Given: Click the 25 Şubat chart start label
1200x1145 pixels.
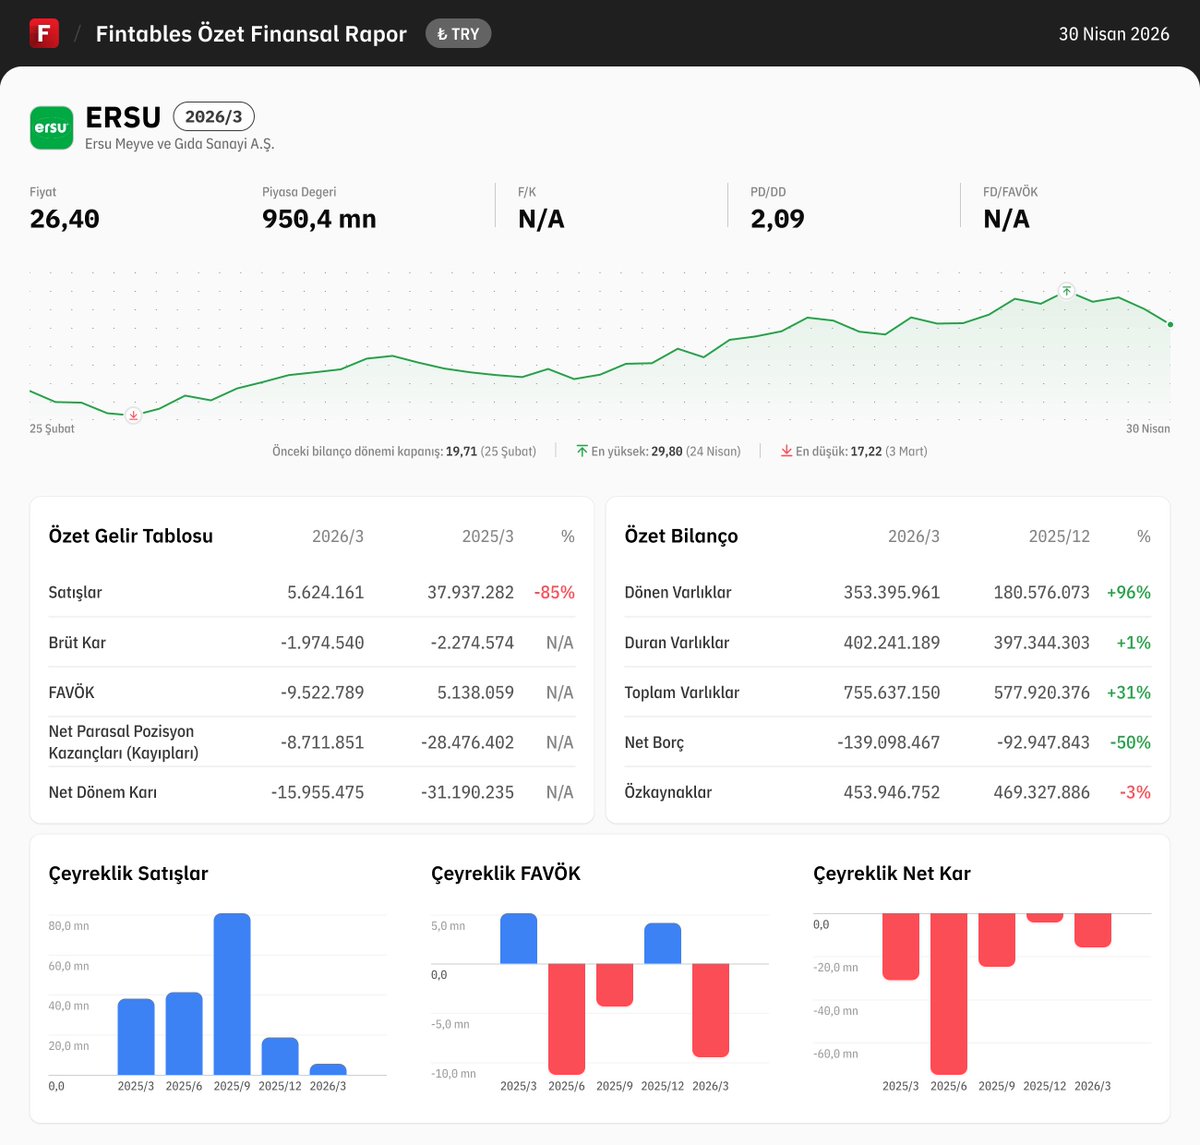Looking at the screenshot, I should [52, 428].
